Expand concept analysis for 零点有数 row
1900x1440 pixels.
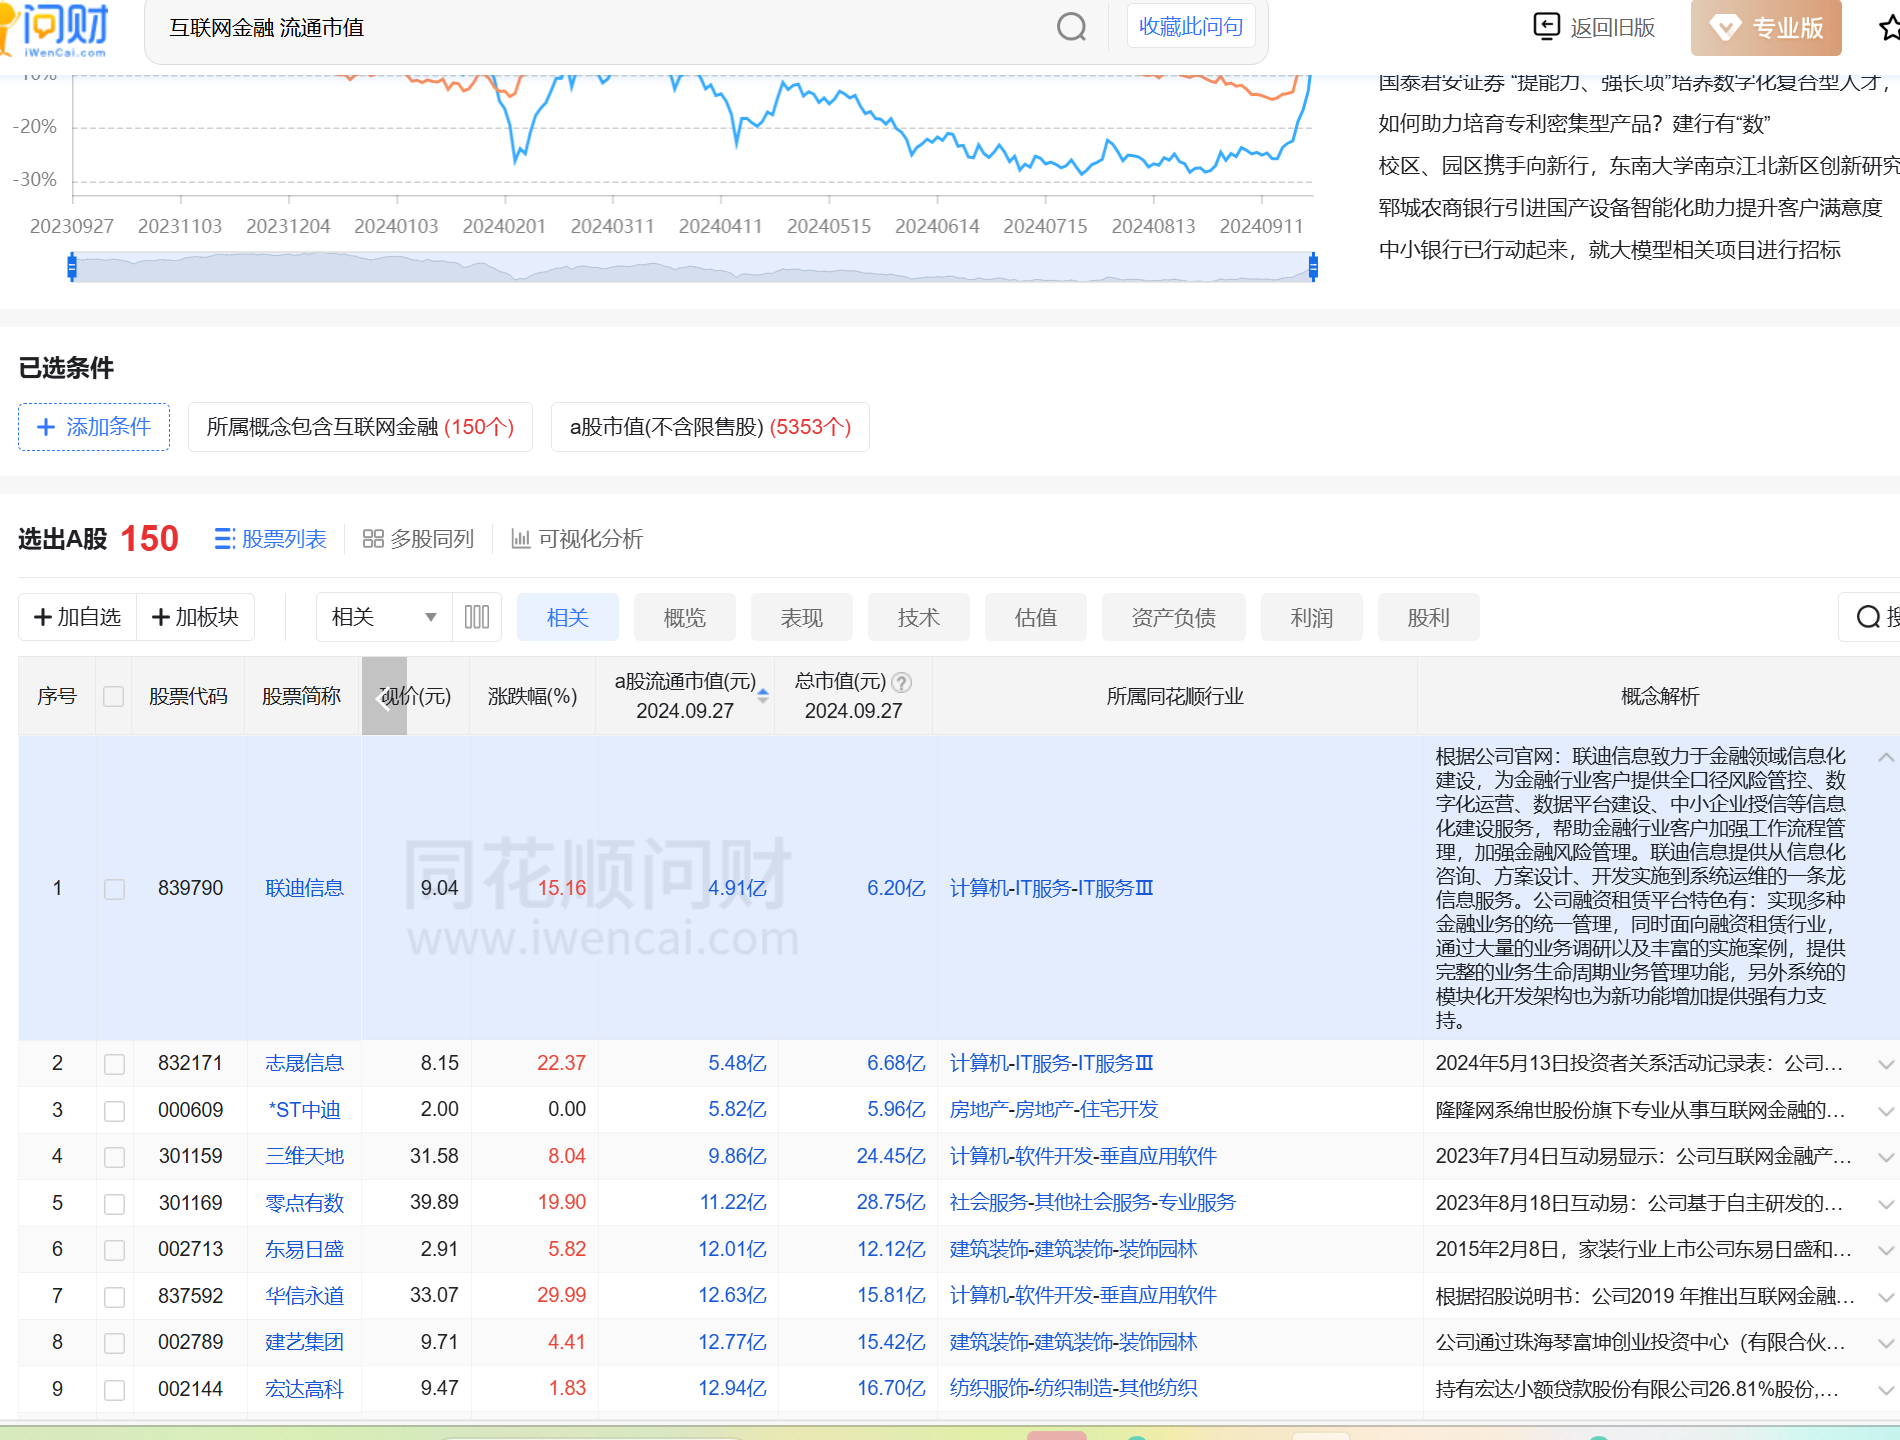[x=1886, y=1204]
